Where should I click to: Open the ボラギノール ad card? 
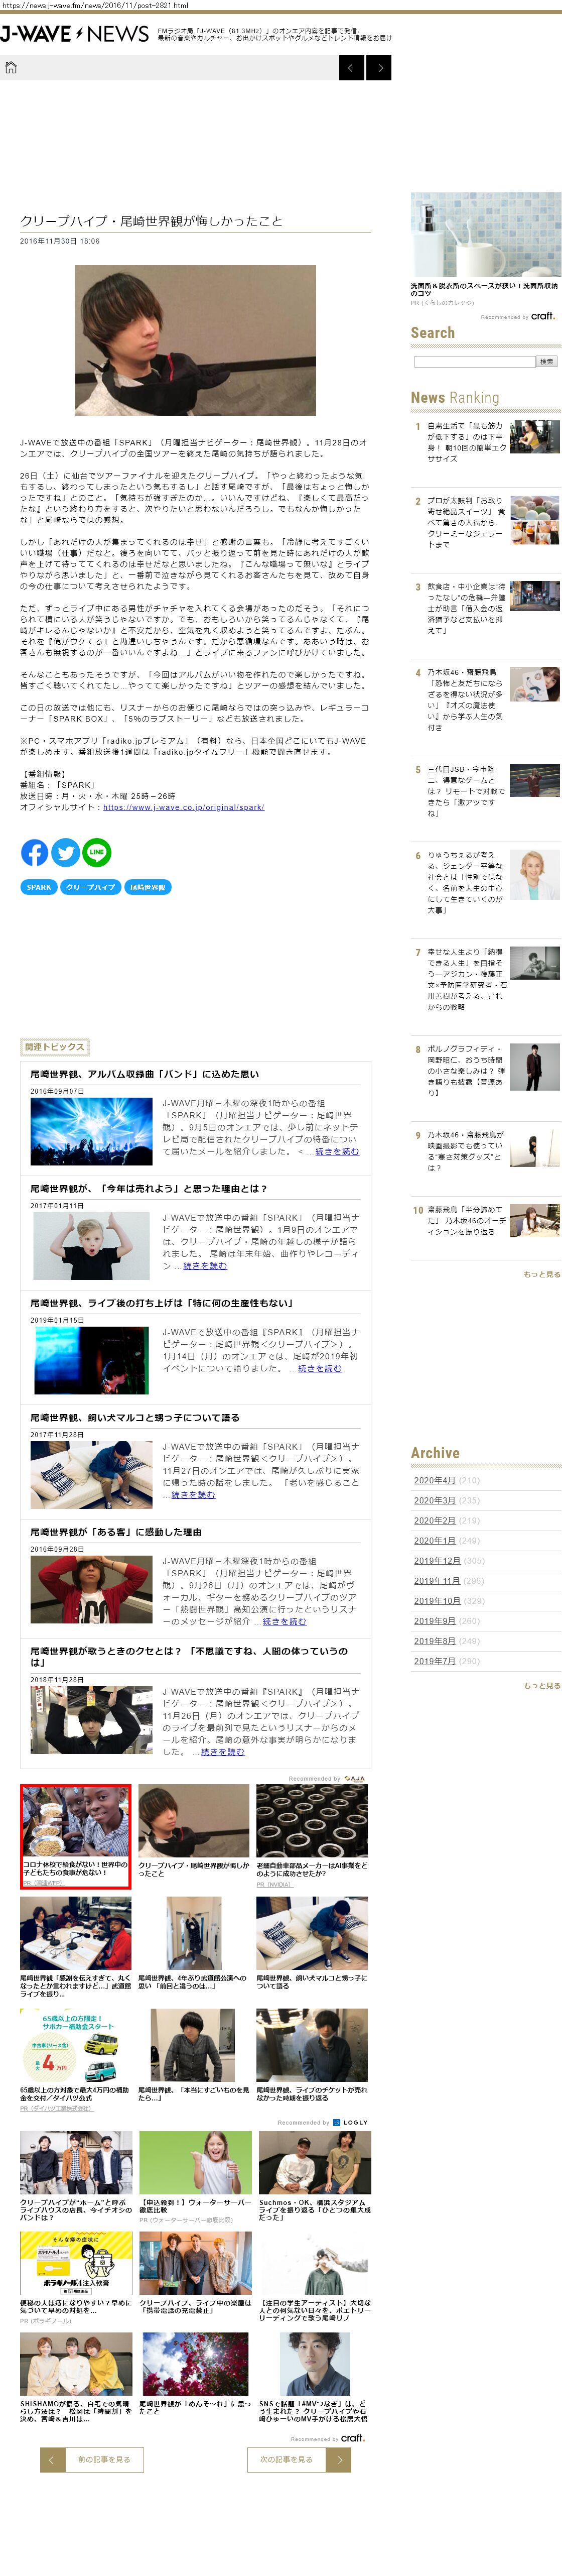click(x=76, y=2278)
